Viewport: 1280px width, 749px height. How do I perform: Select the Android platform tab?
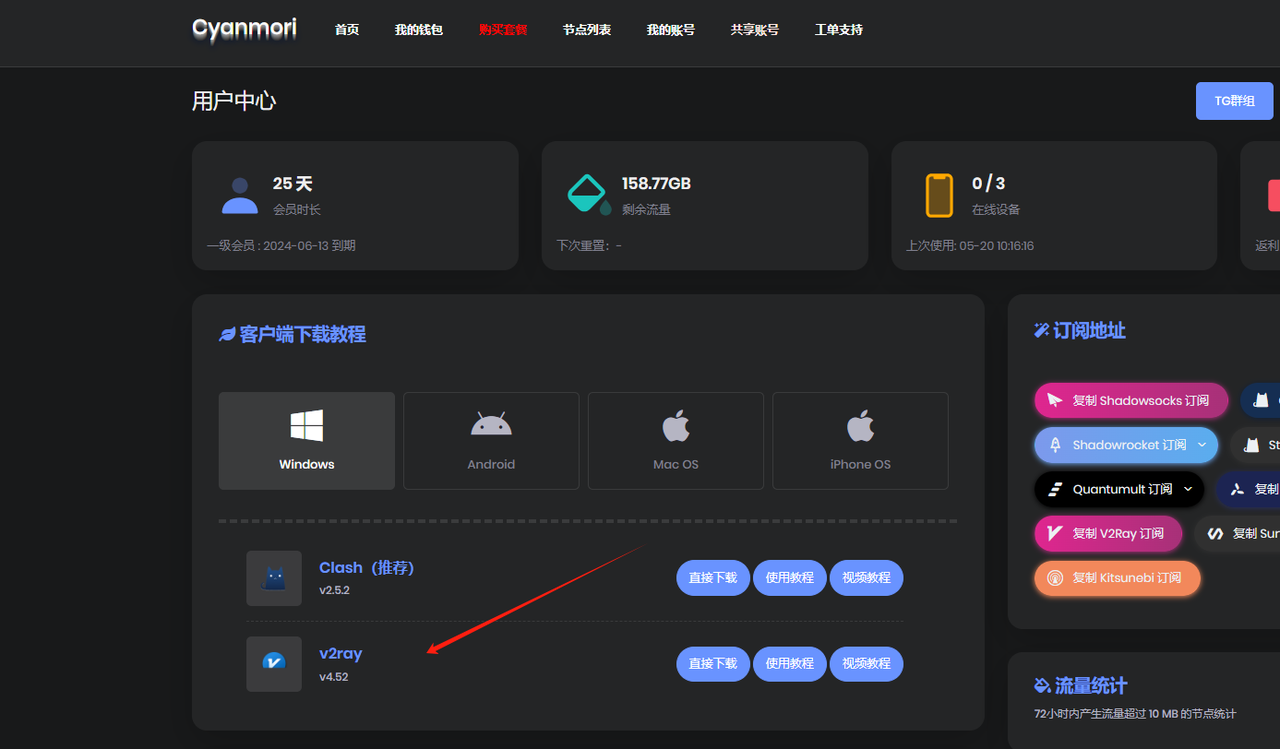point(491,441)
